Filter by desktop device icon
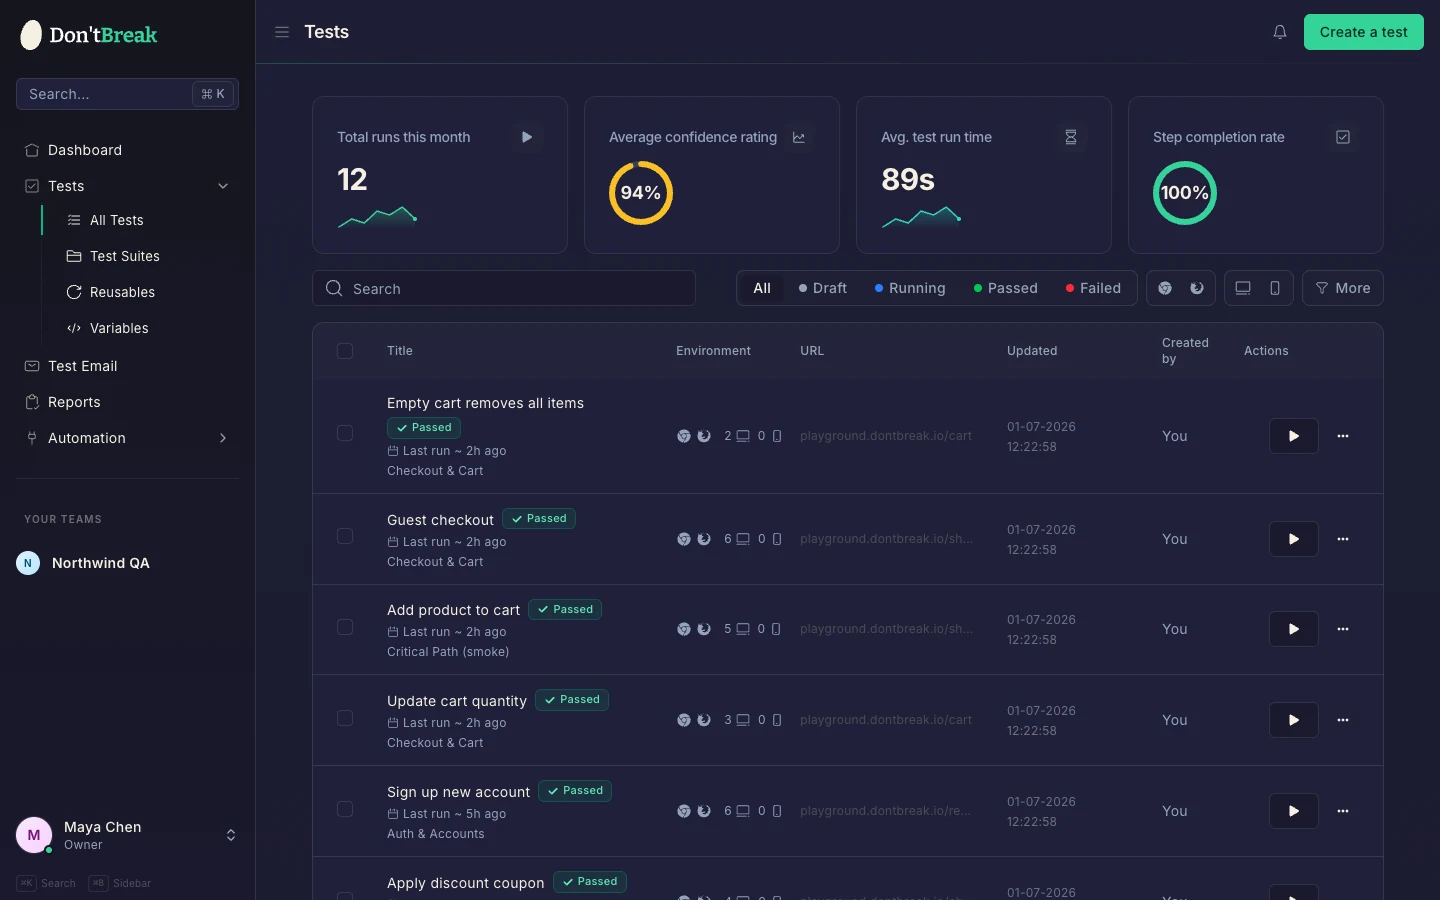 (x=1243, y=288)
